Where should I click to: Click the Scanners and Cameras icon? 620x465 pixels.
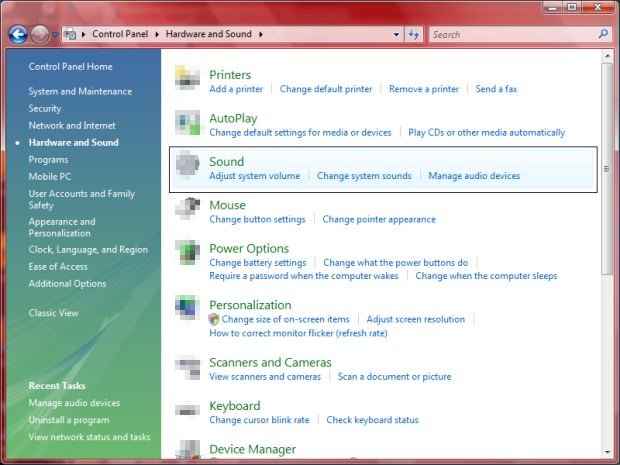pos(187,368)
